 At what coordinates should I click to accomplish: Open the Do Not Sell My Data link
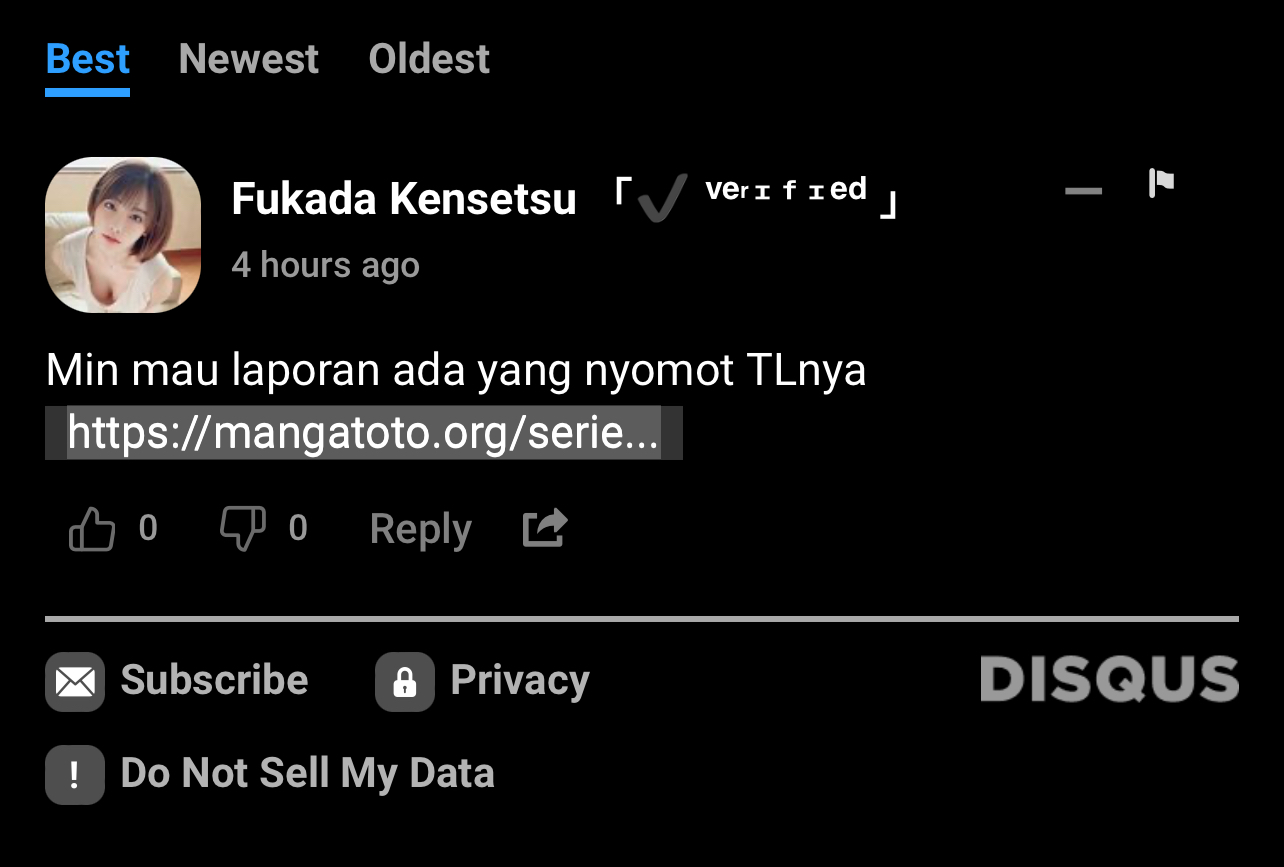307,774
